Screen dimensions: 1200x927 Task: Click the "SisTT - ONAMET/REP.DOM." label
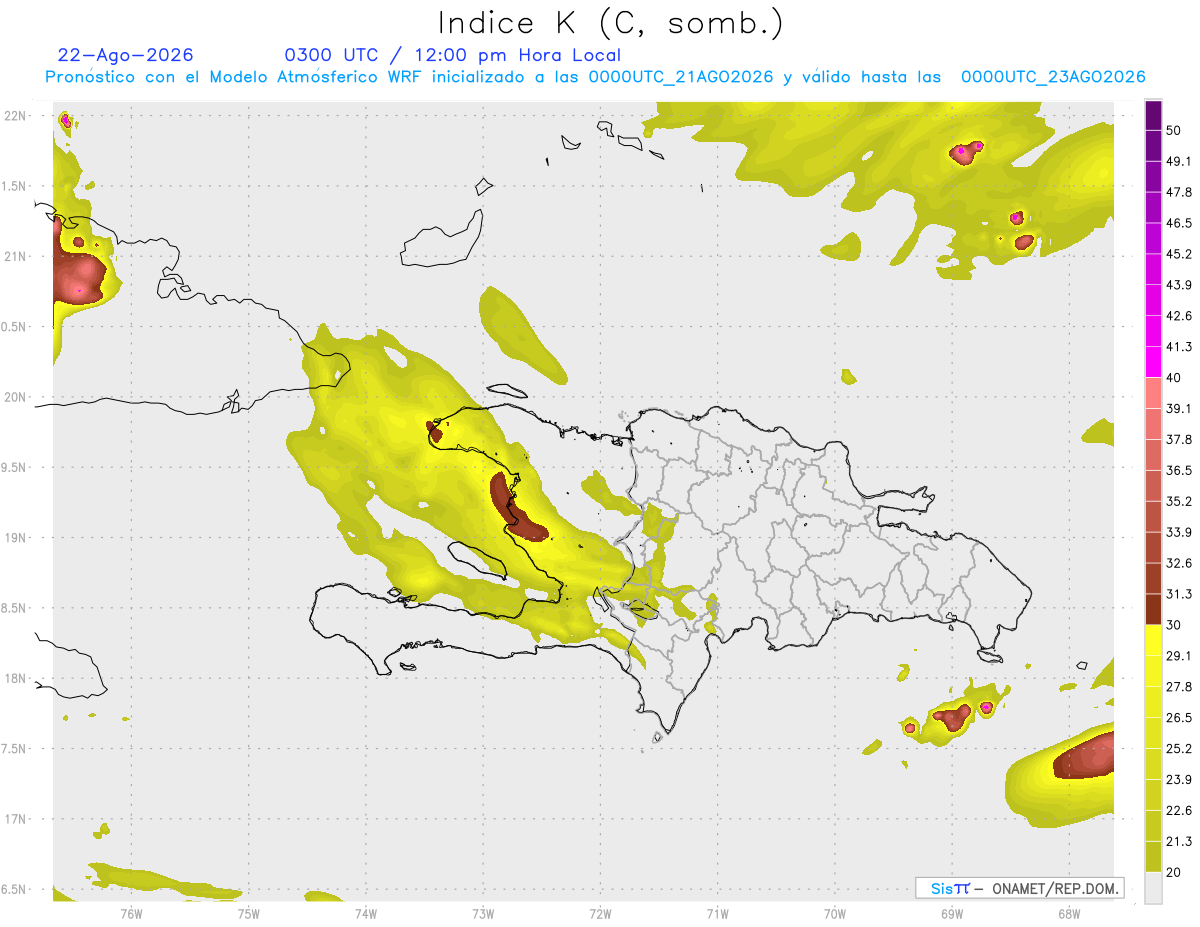(x=1020, y=888)
